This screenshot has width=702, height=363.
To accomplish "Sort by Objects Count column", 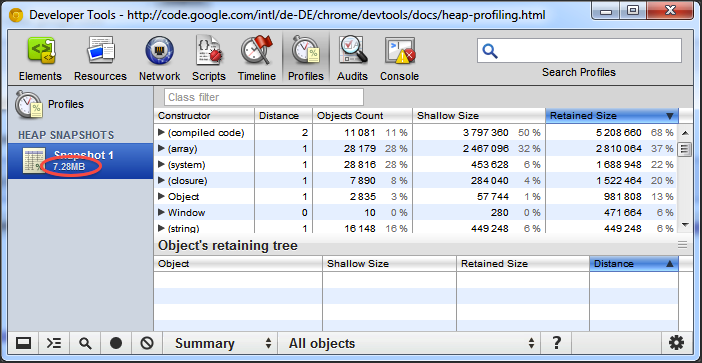I will (x=362, y=116).
